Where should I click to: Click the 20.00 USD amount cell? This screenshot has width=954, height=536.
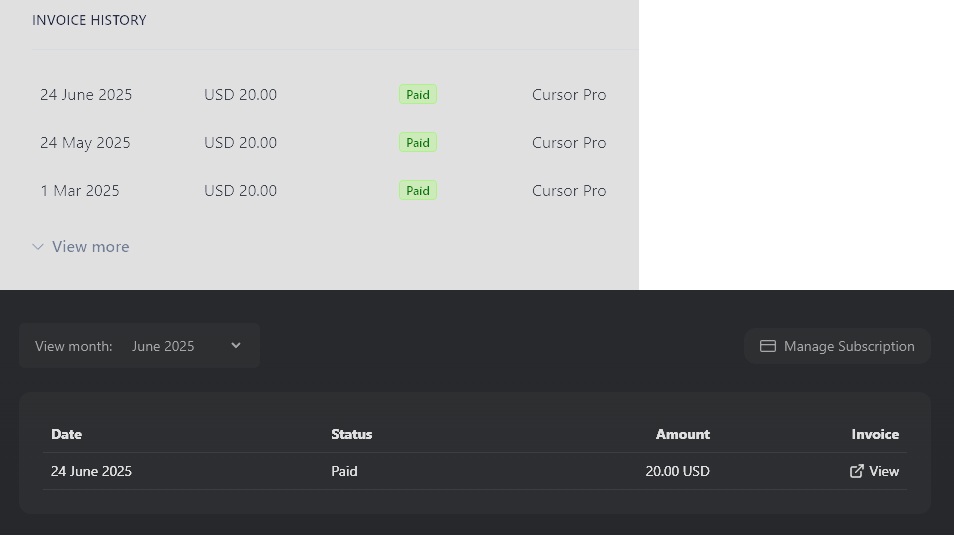coord(677,471)
